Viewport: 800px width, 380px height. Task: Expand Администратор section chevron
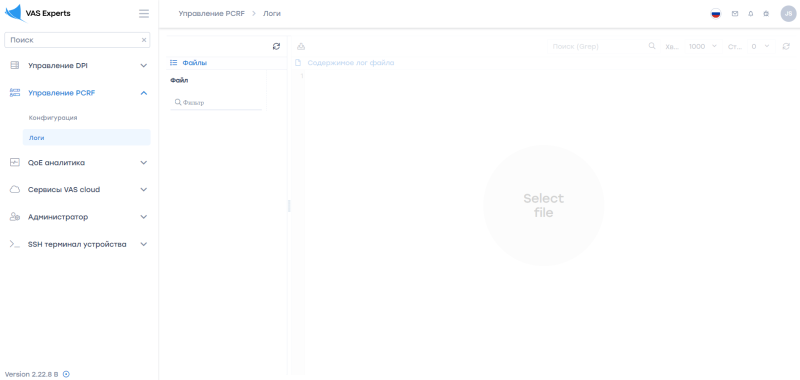[x=144, y=217]
